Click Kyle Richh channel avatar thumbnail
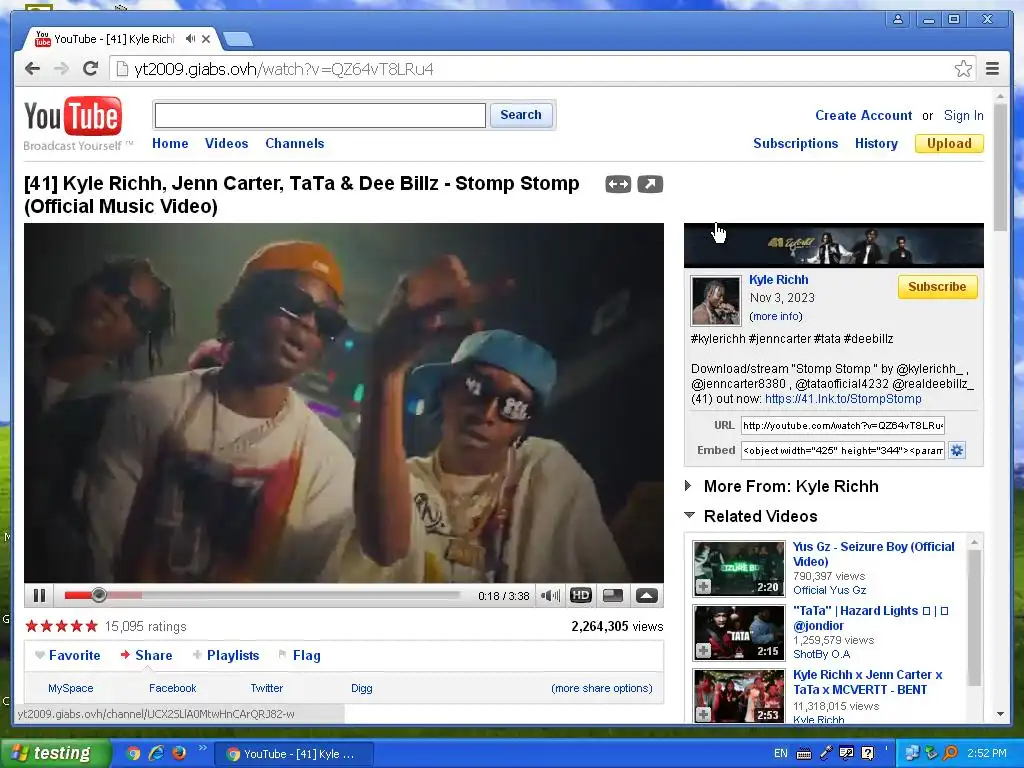Image resolution: width=1024 pixels, height=768 pixels. 716,300
